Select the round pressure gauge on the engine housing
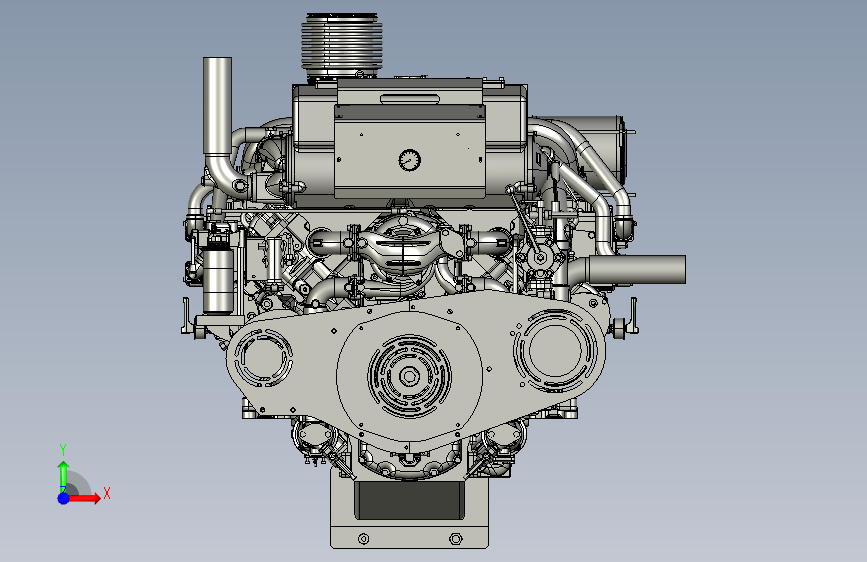The image size is (867, 562). coord(409,160)
